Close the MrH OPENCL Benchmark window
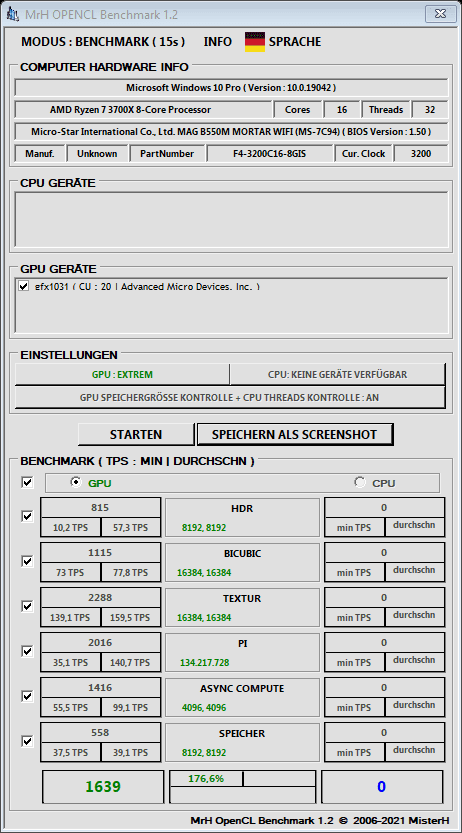Image resolution: width=462 pixels, height=833 pixels. pos(440,14)
